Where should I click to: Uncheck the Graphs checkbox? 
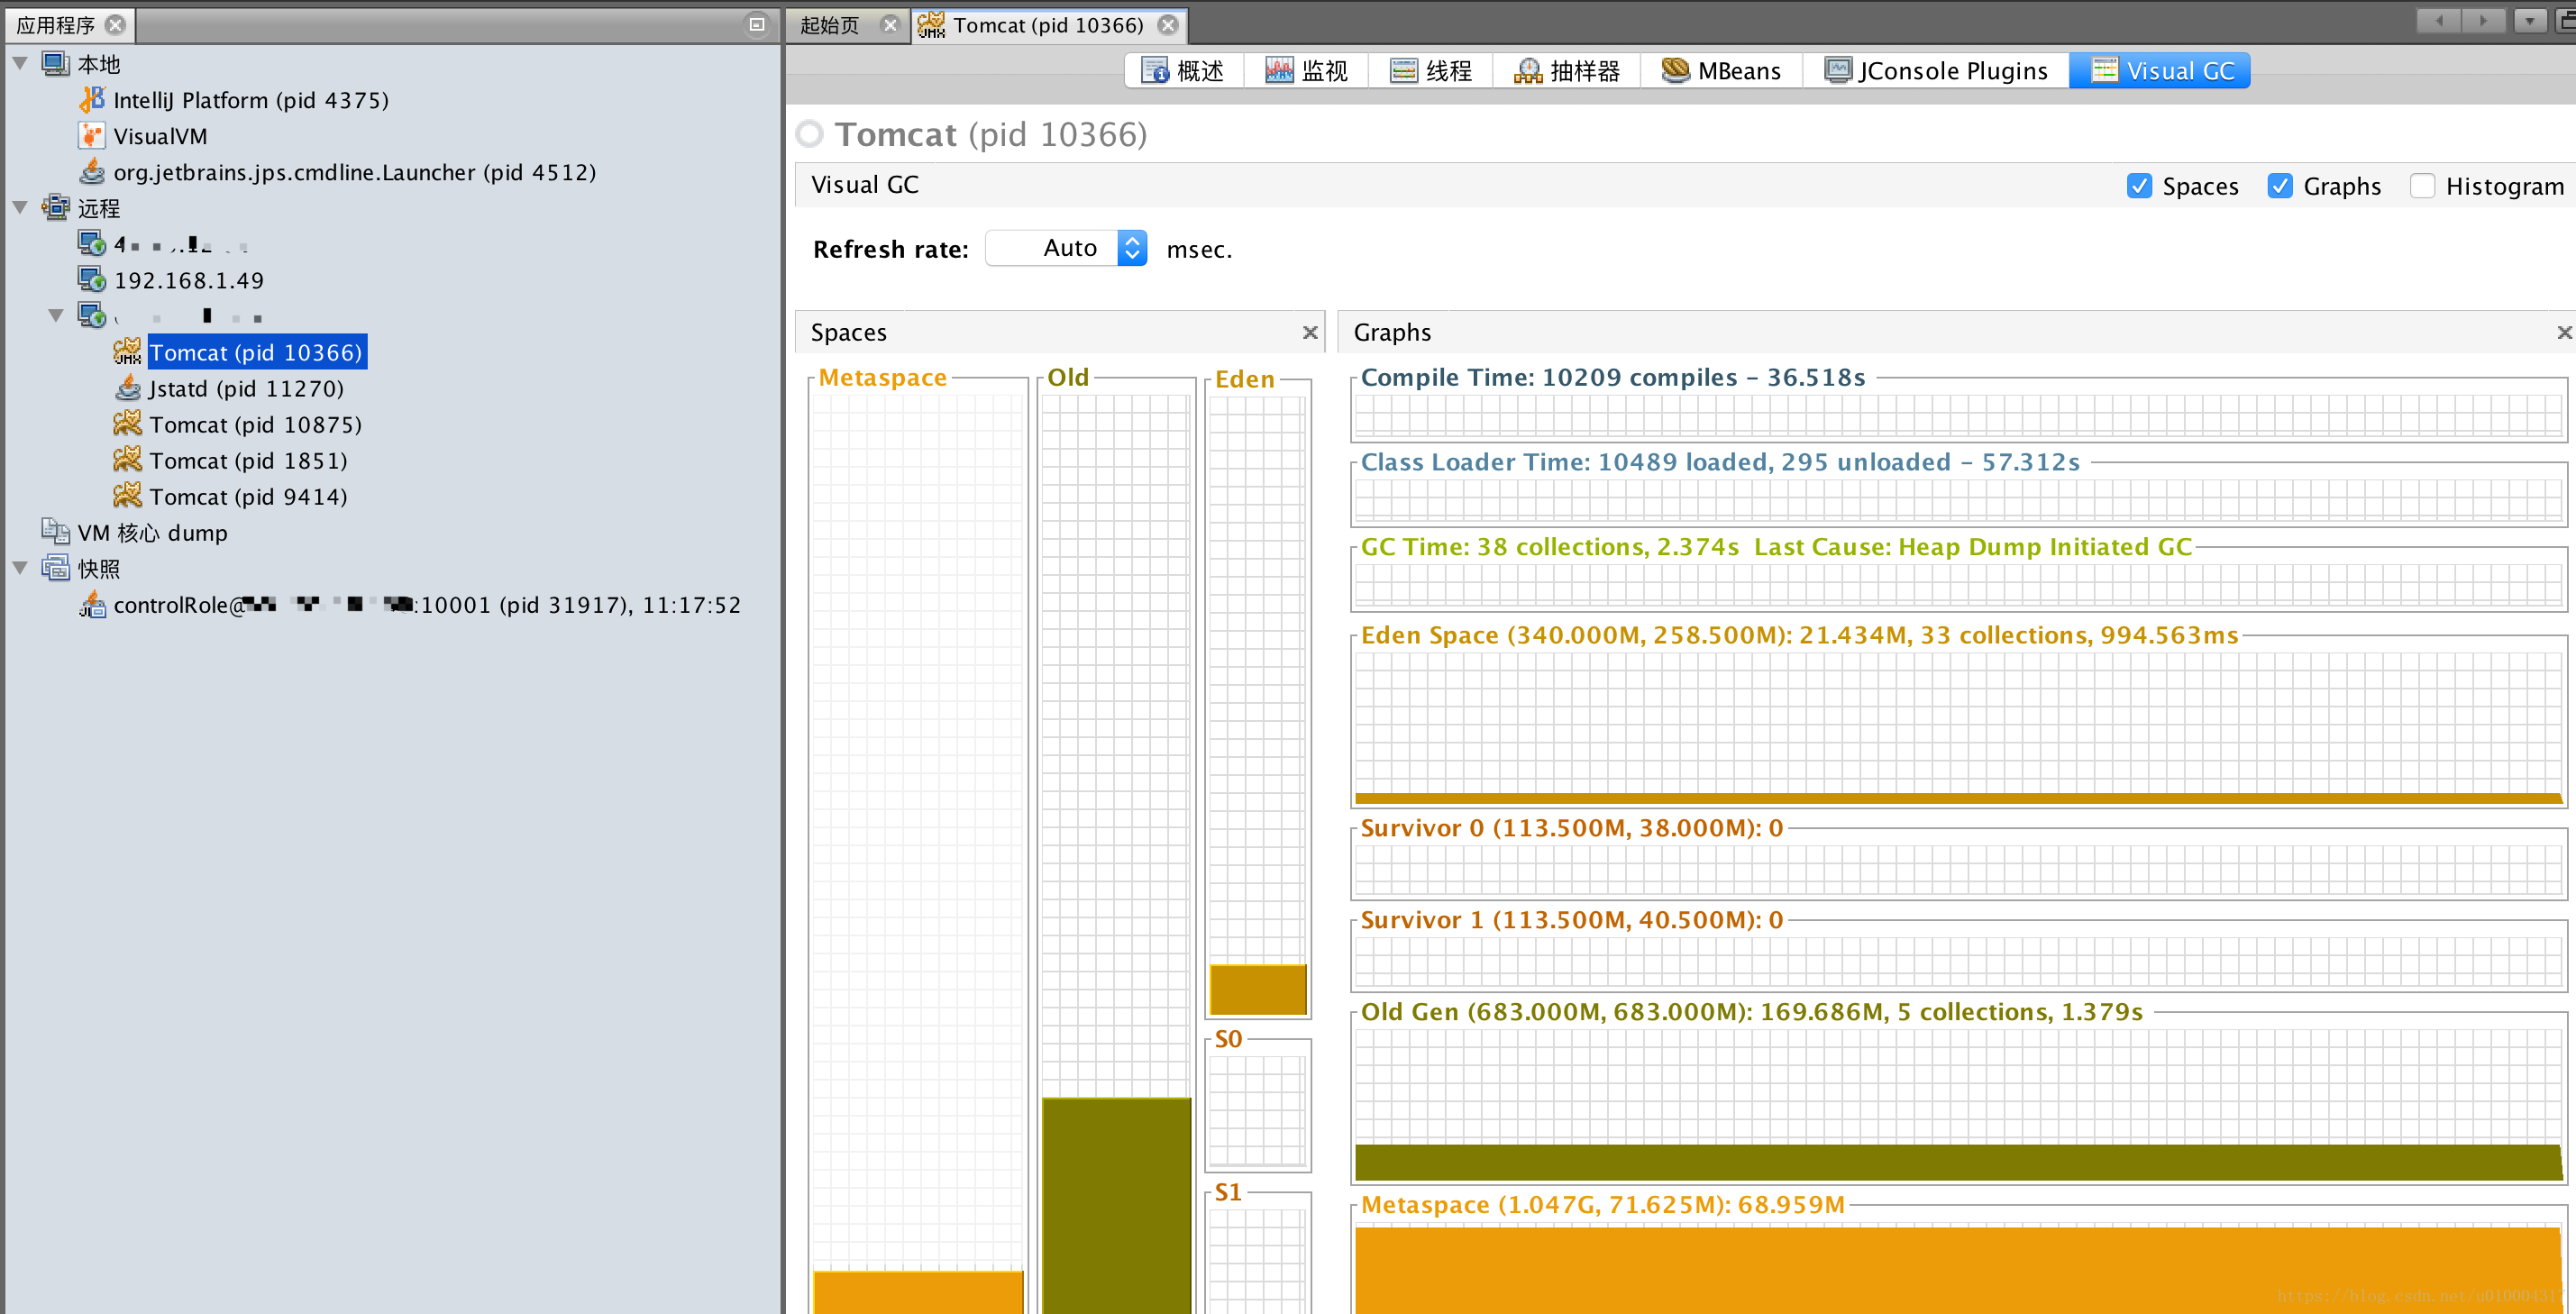point(2280,186)
